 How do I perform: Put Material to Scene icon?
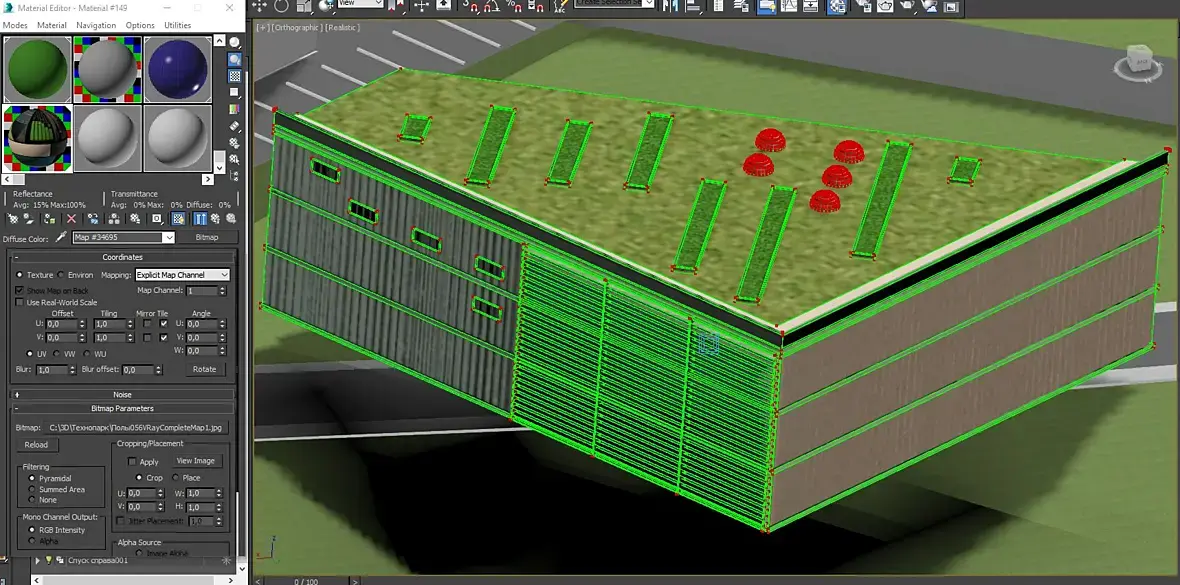point(29,219)
